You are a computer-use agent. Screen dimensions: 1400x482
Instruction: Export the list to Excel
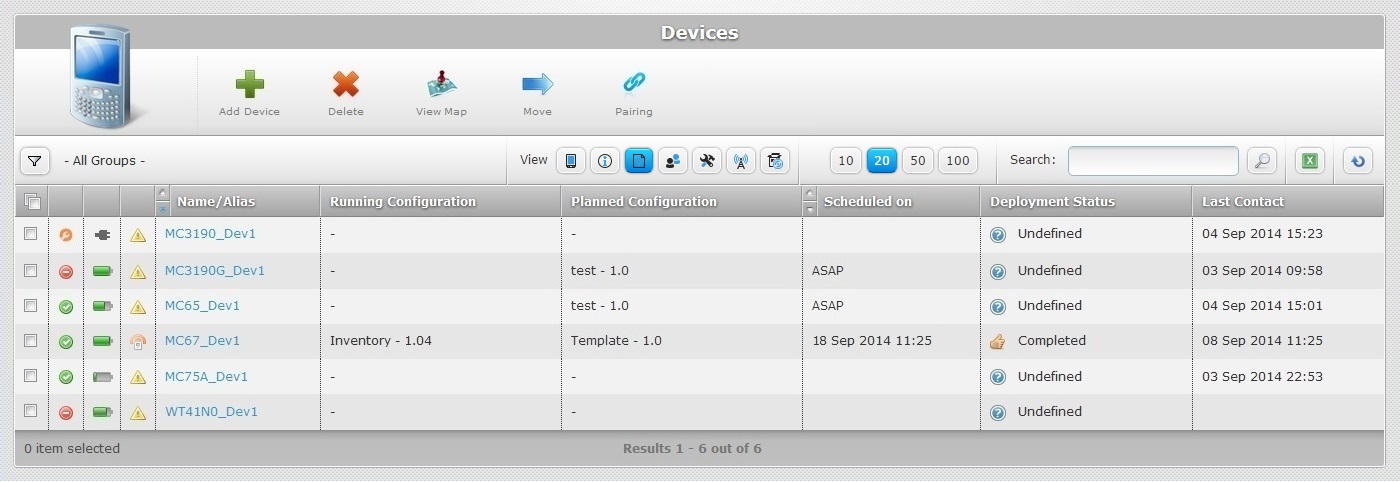[x=1310, y=161]
